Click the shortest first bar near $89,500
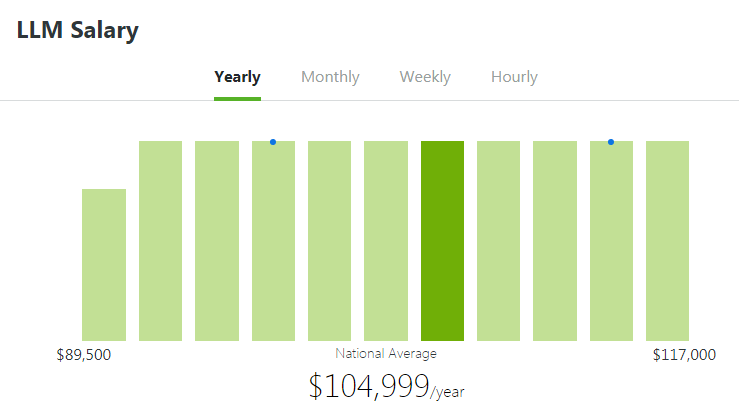Viewport: 739px width, 413px height. [x=104, y=264]
